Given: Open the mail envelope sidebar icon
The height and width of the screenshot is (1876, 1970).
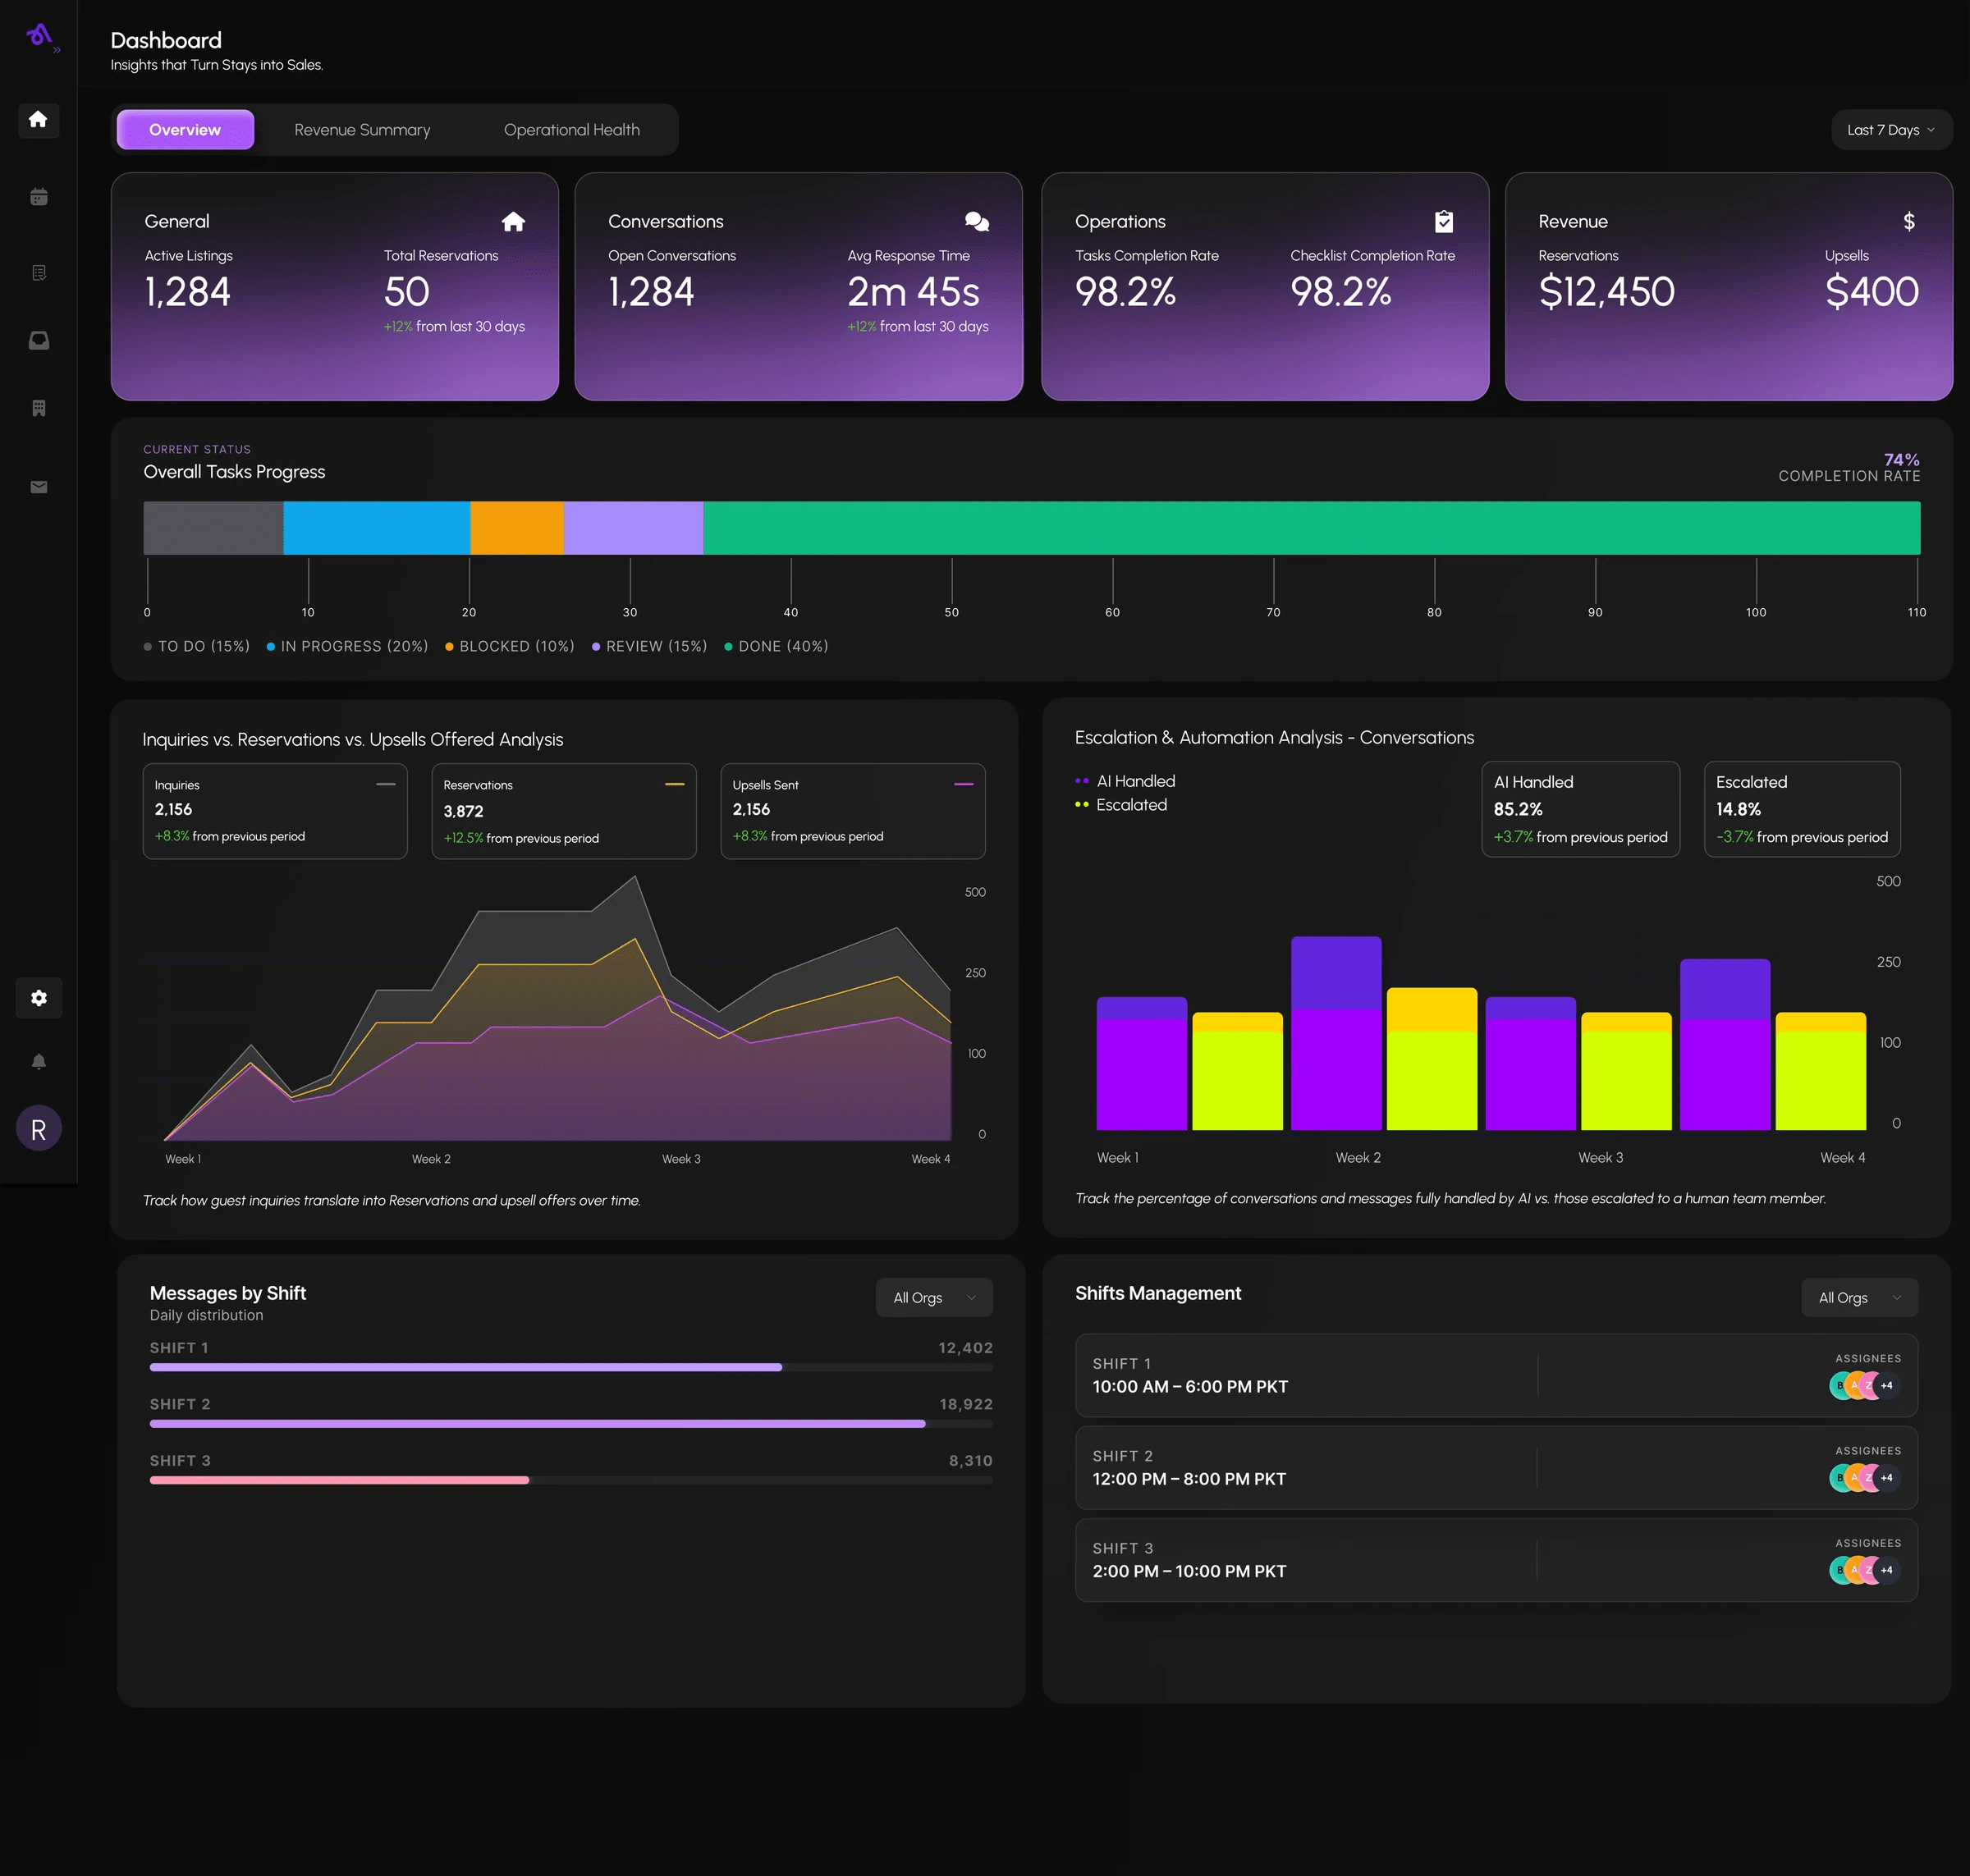Looking at the screenshot, I should (x=38, y=487).
